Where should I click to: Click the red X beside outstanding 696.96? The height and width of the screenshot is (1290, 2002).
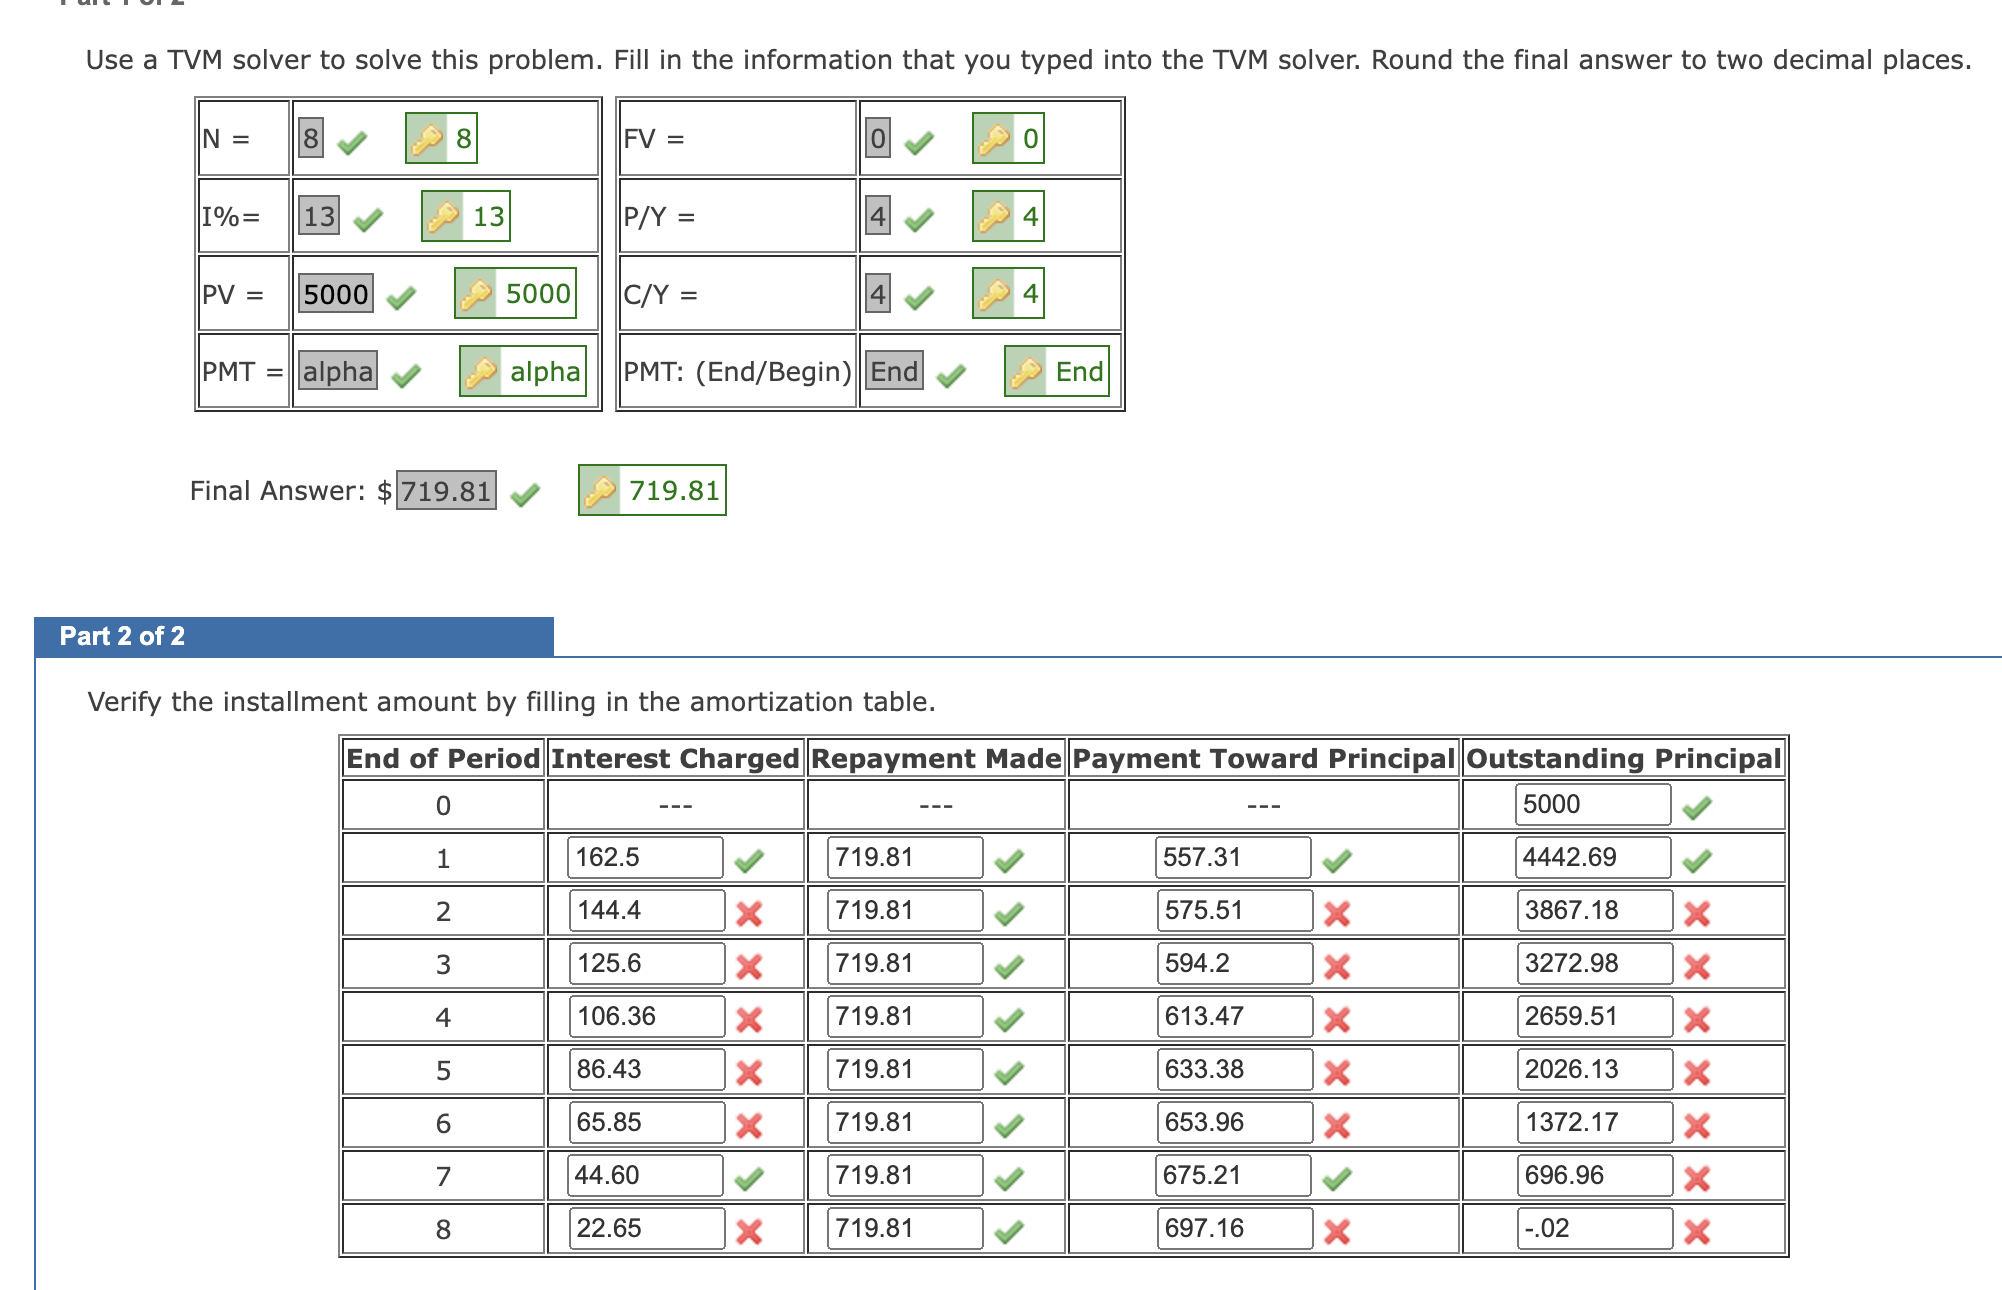(x=1697, y=1178)
